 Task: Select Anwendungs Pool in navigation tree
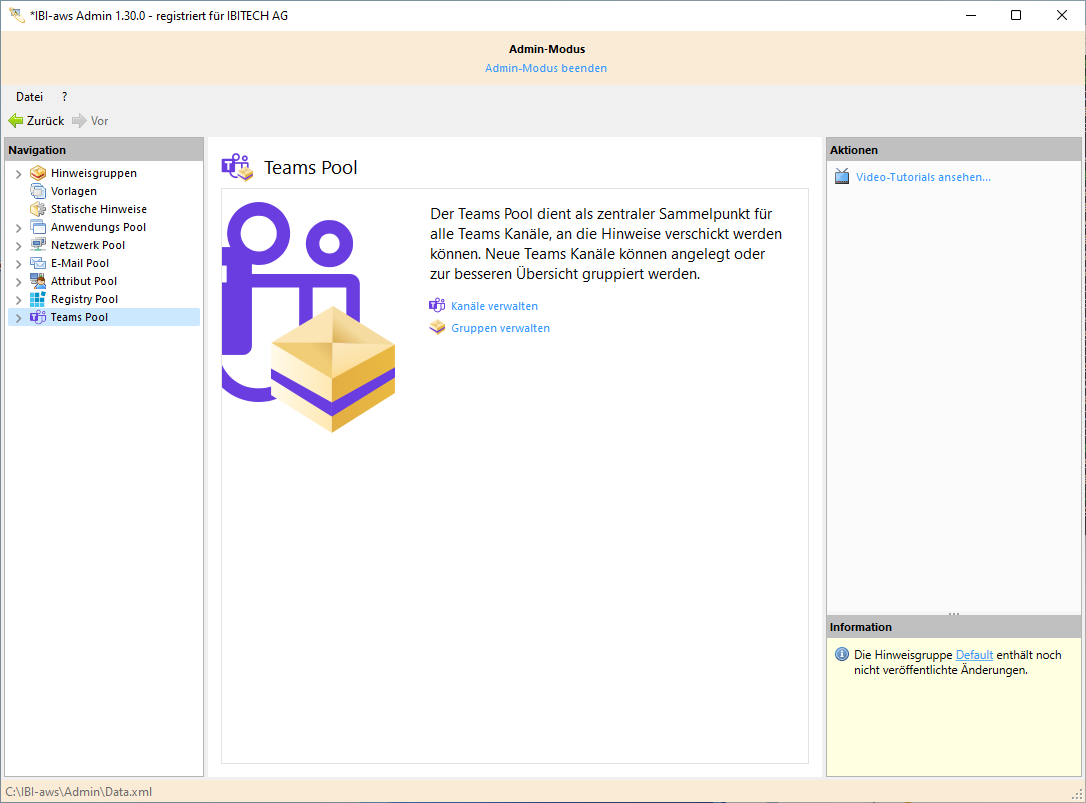98,227
